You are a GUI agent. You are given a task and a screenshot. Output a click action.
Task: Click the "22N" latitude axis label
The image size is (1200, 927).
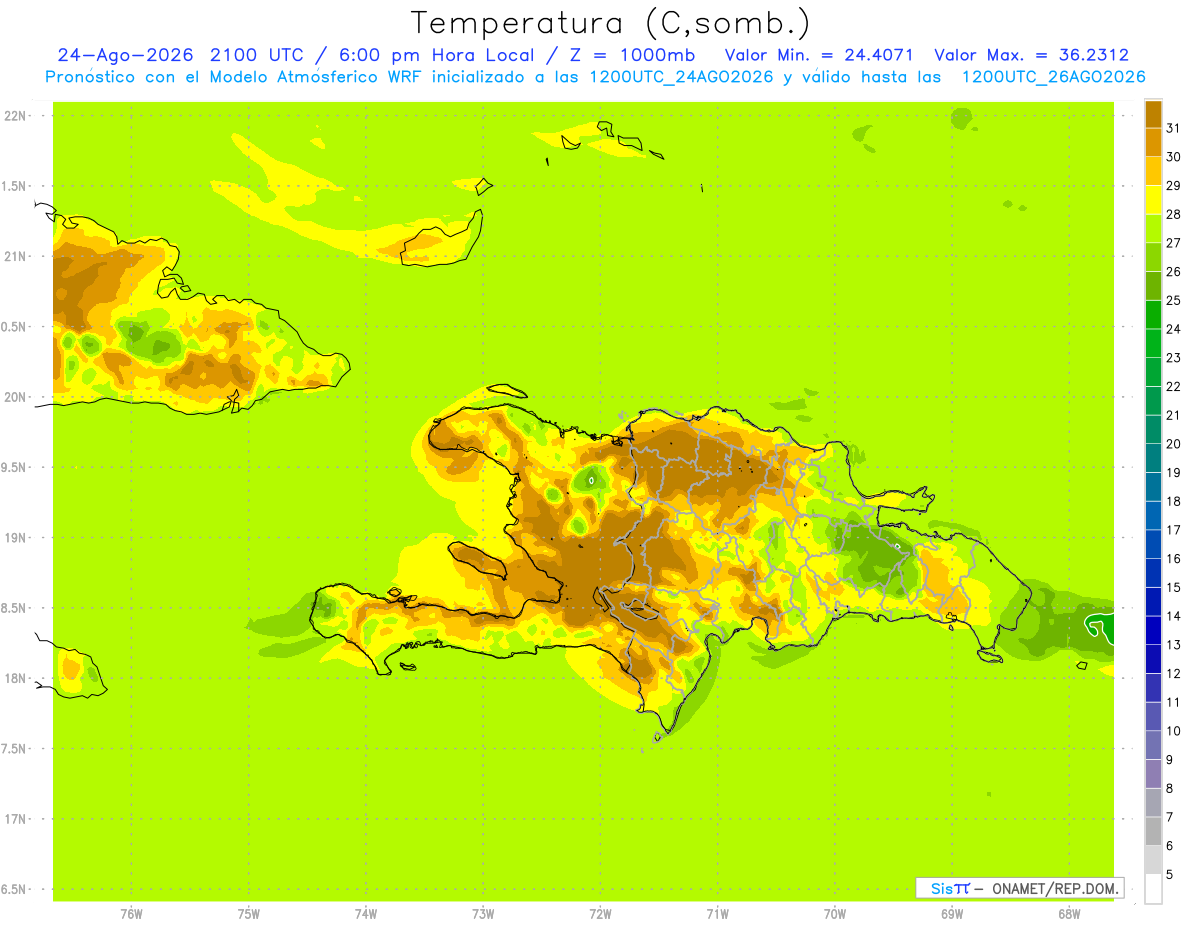click(17, 116)
